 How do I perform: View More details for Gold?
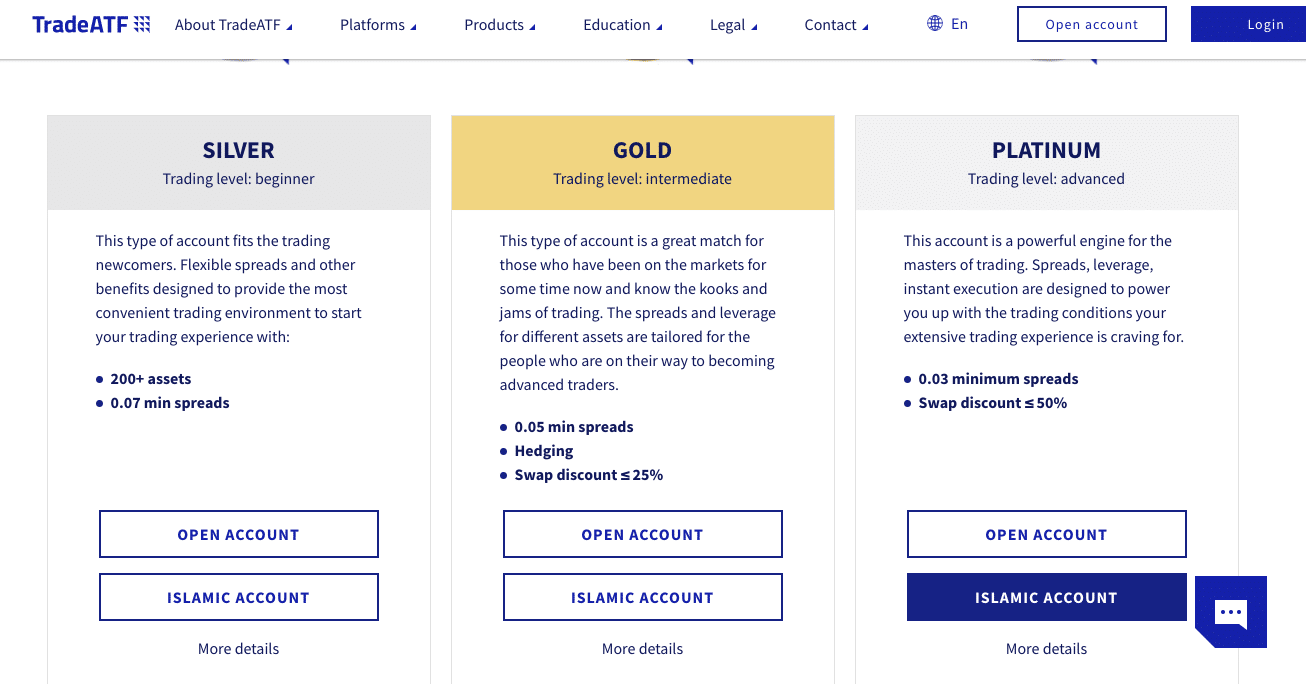tap(642, 649)
